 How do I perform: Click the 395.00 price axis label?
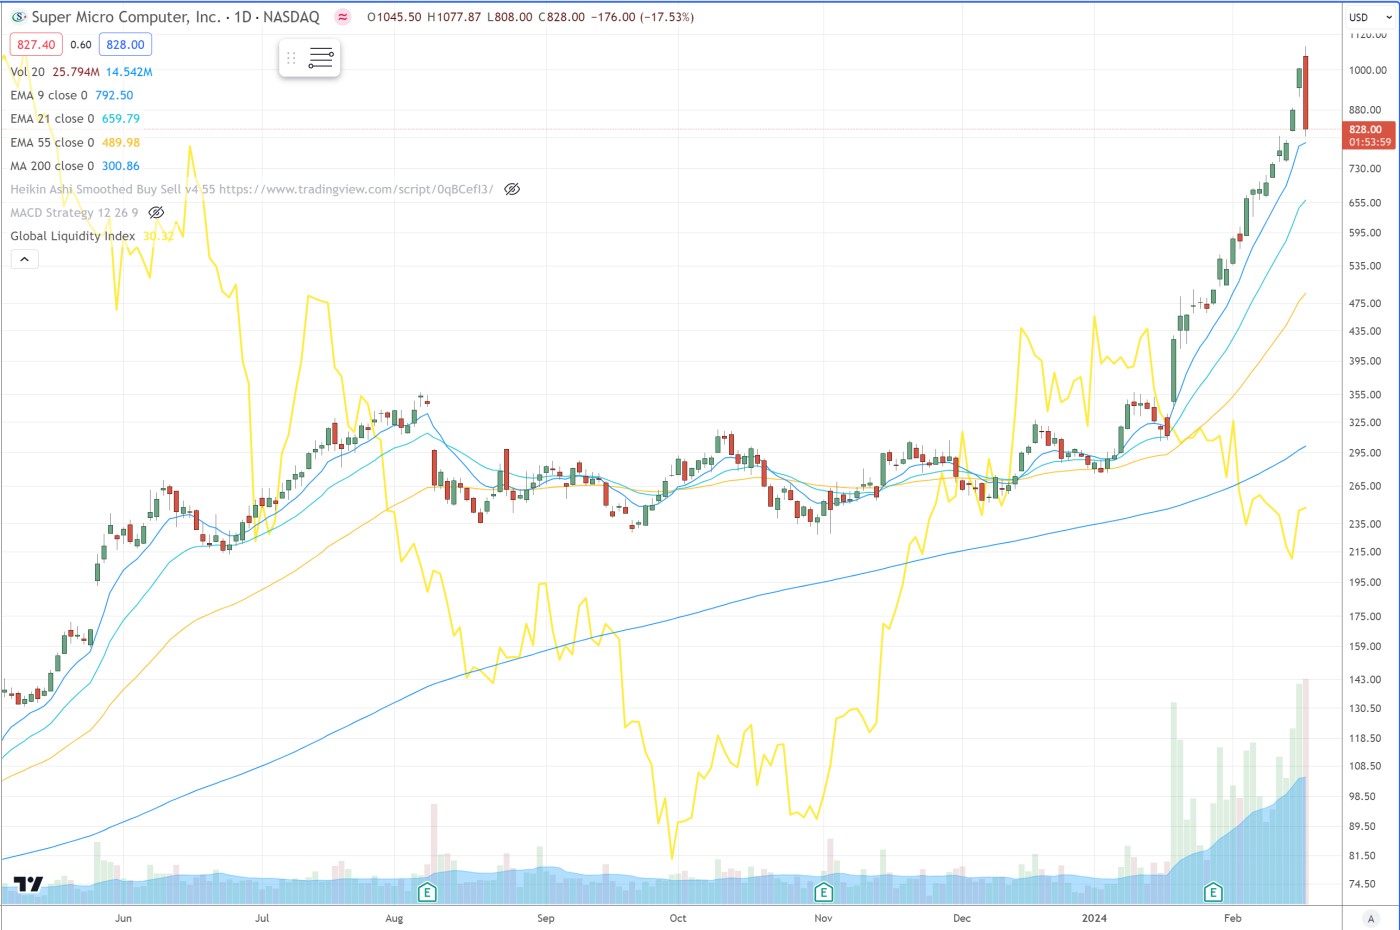tap(1365, 361)
